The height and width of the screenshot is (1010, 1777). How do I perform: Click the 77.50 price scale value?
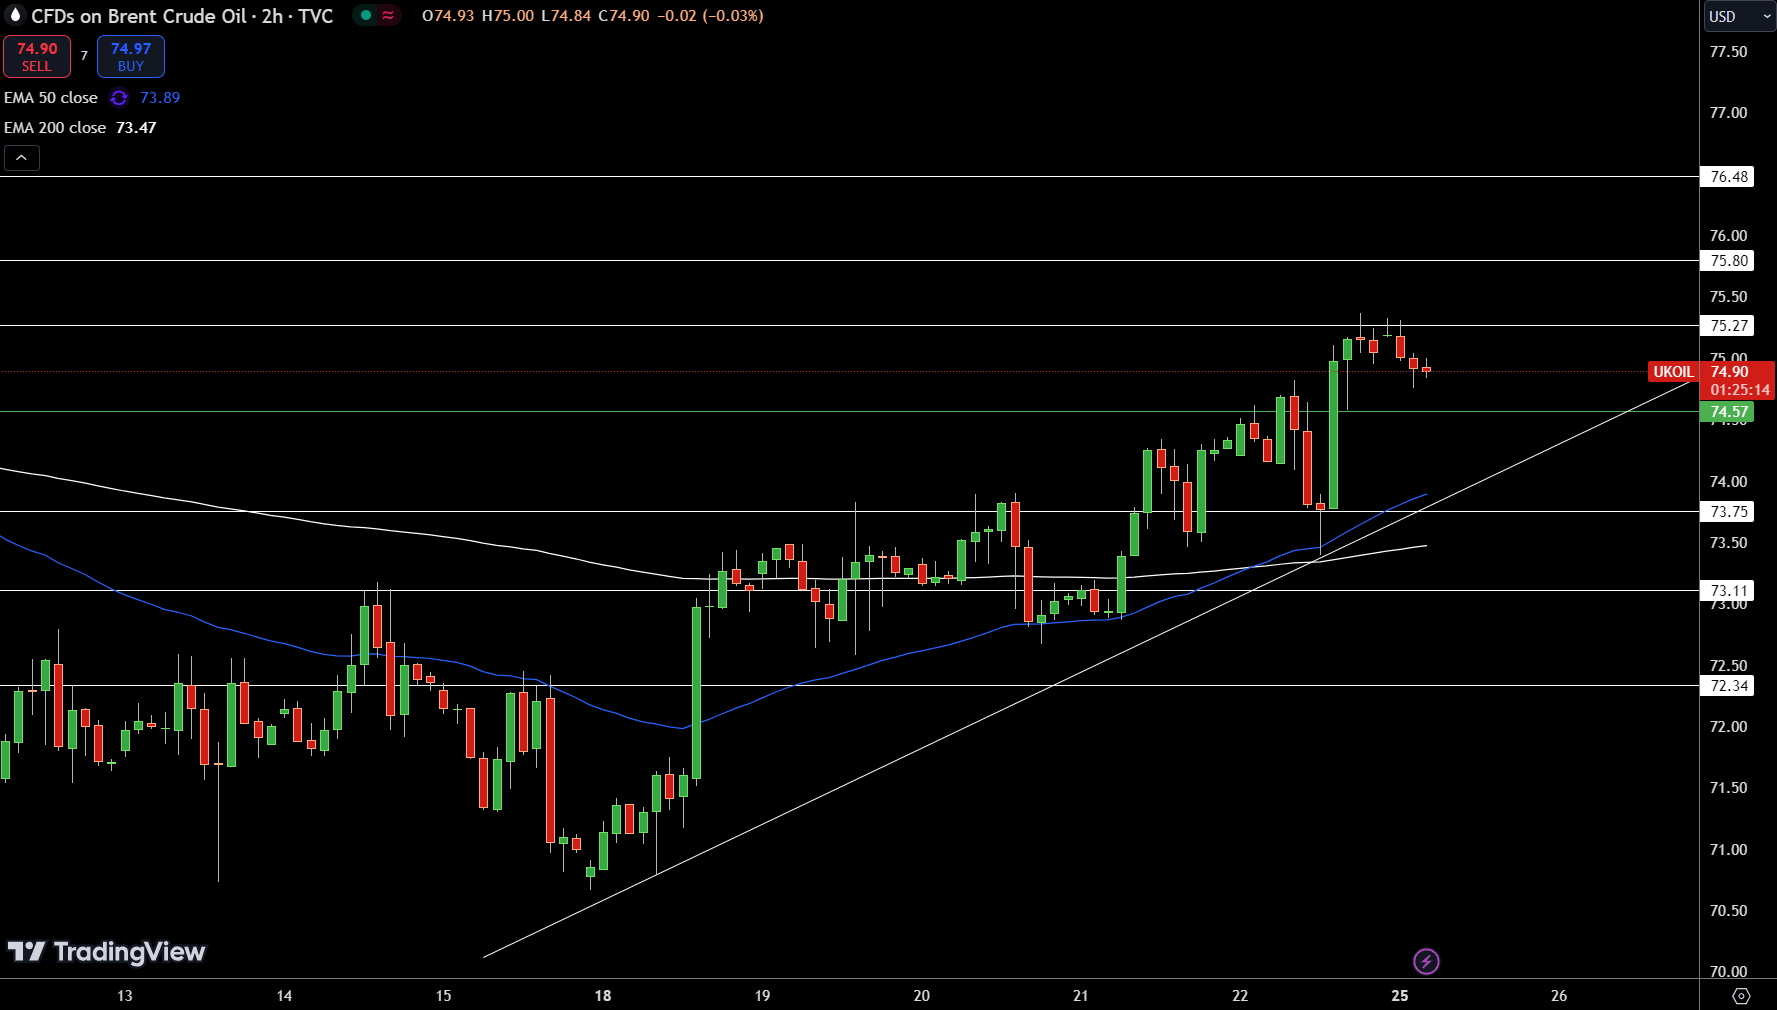tap(1728, 52)
